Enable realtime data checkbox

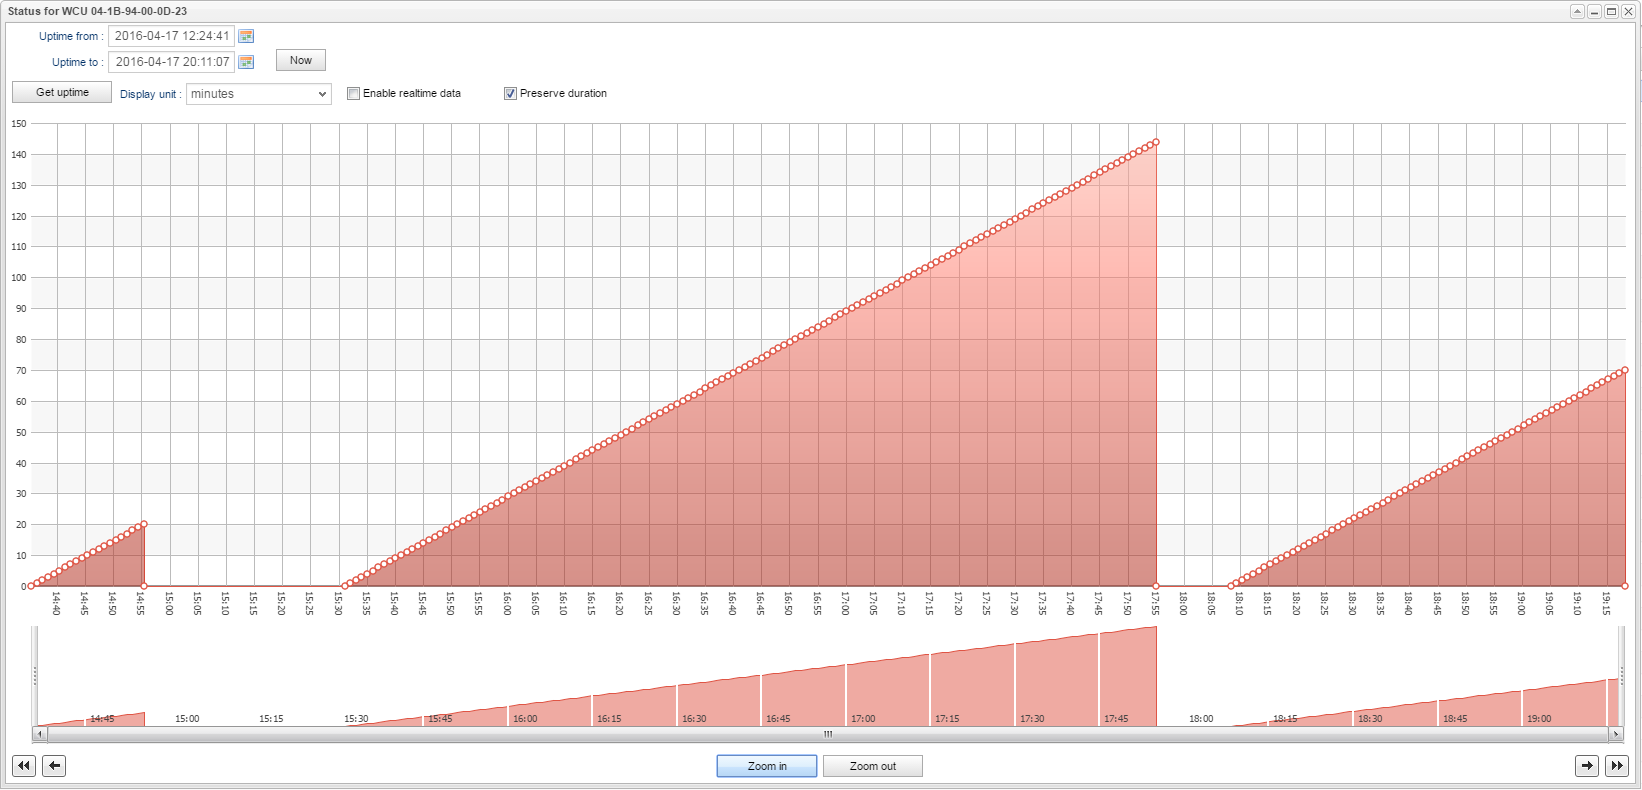(353, 94)
